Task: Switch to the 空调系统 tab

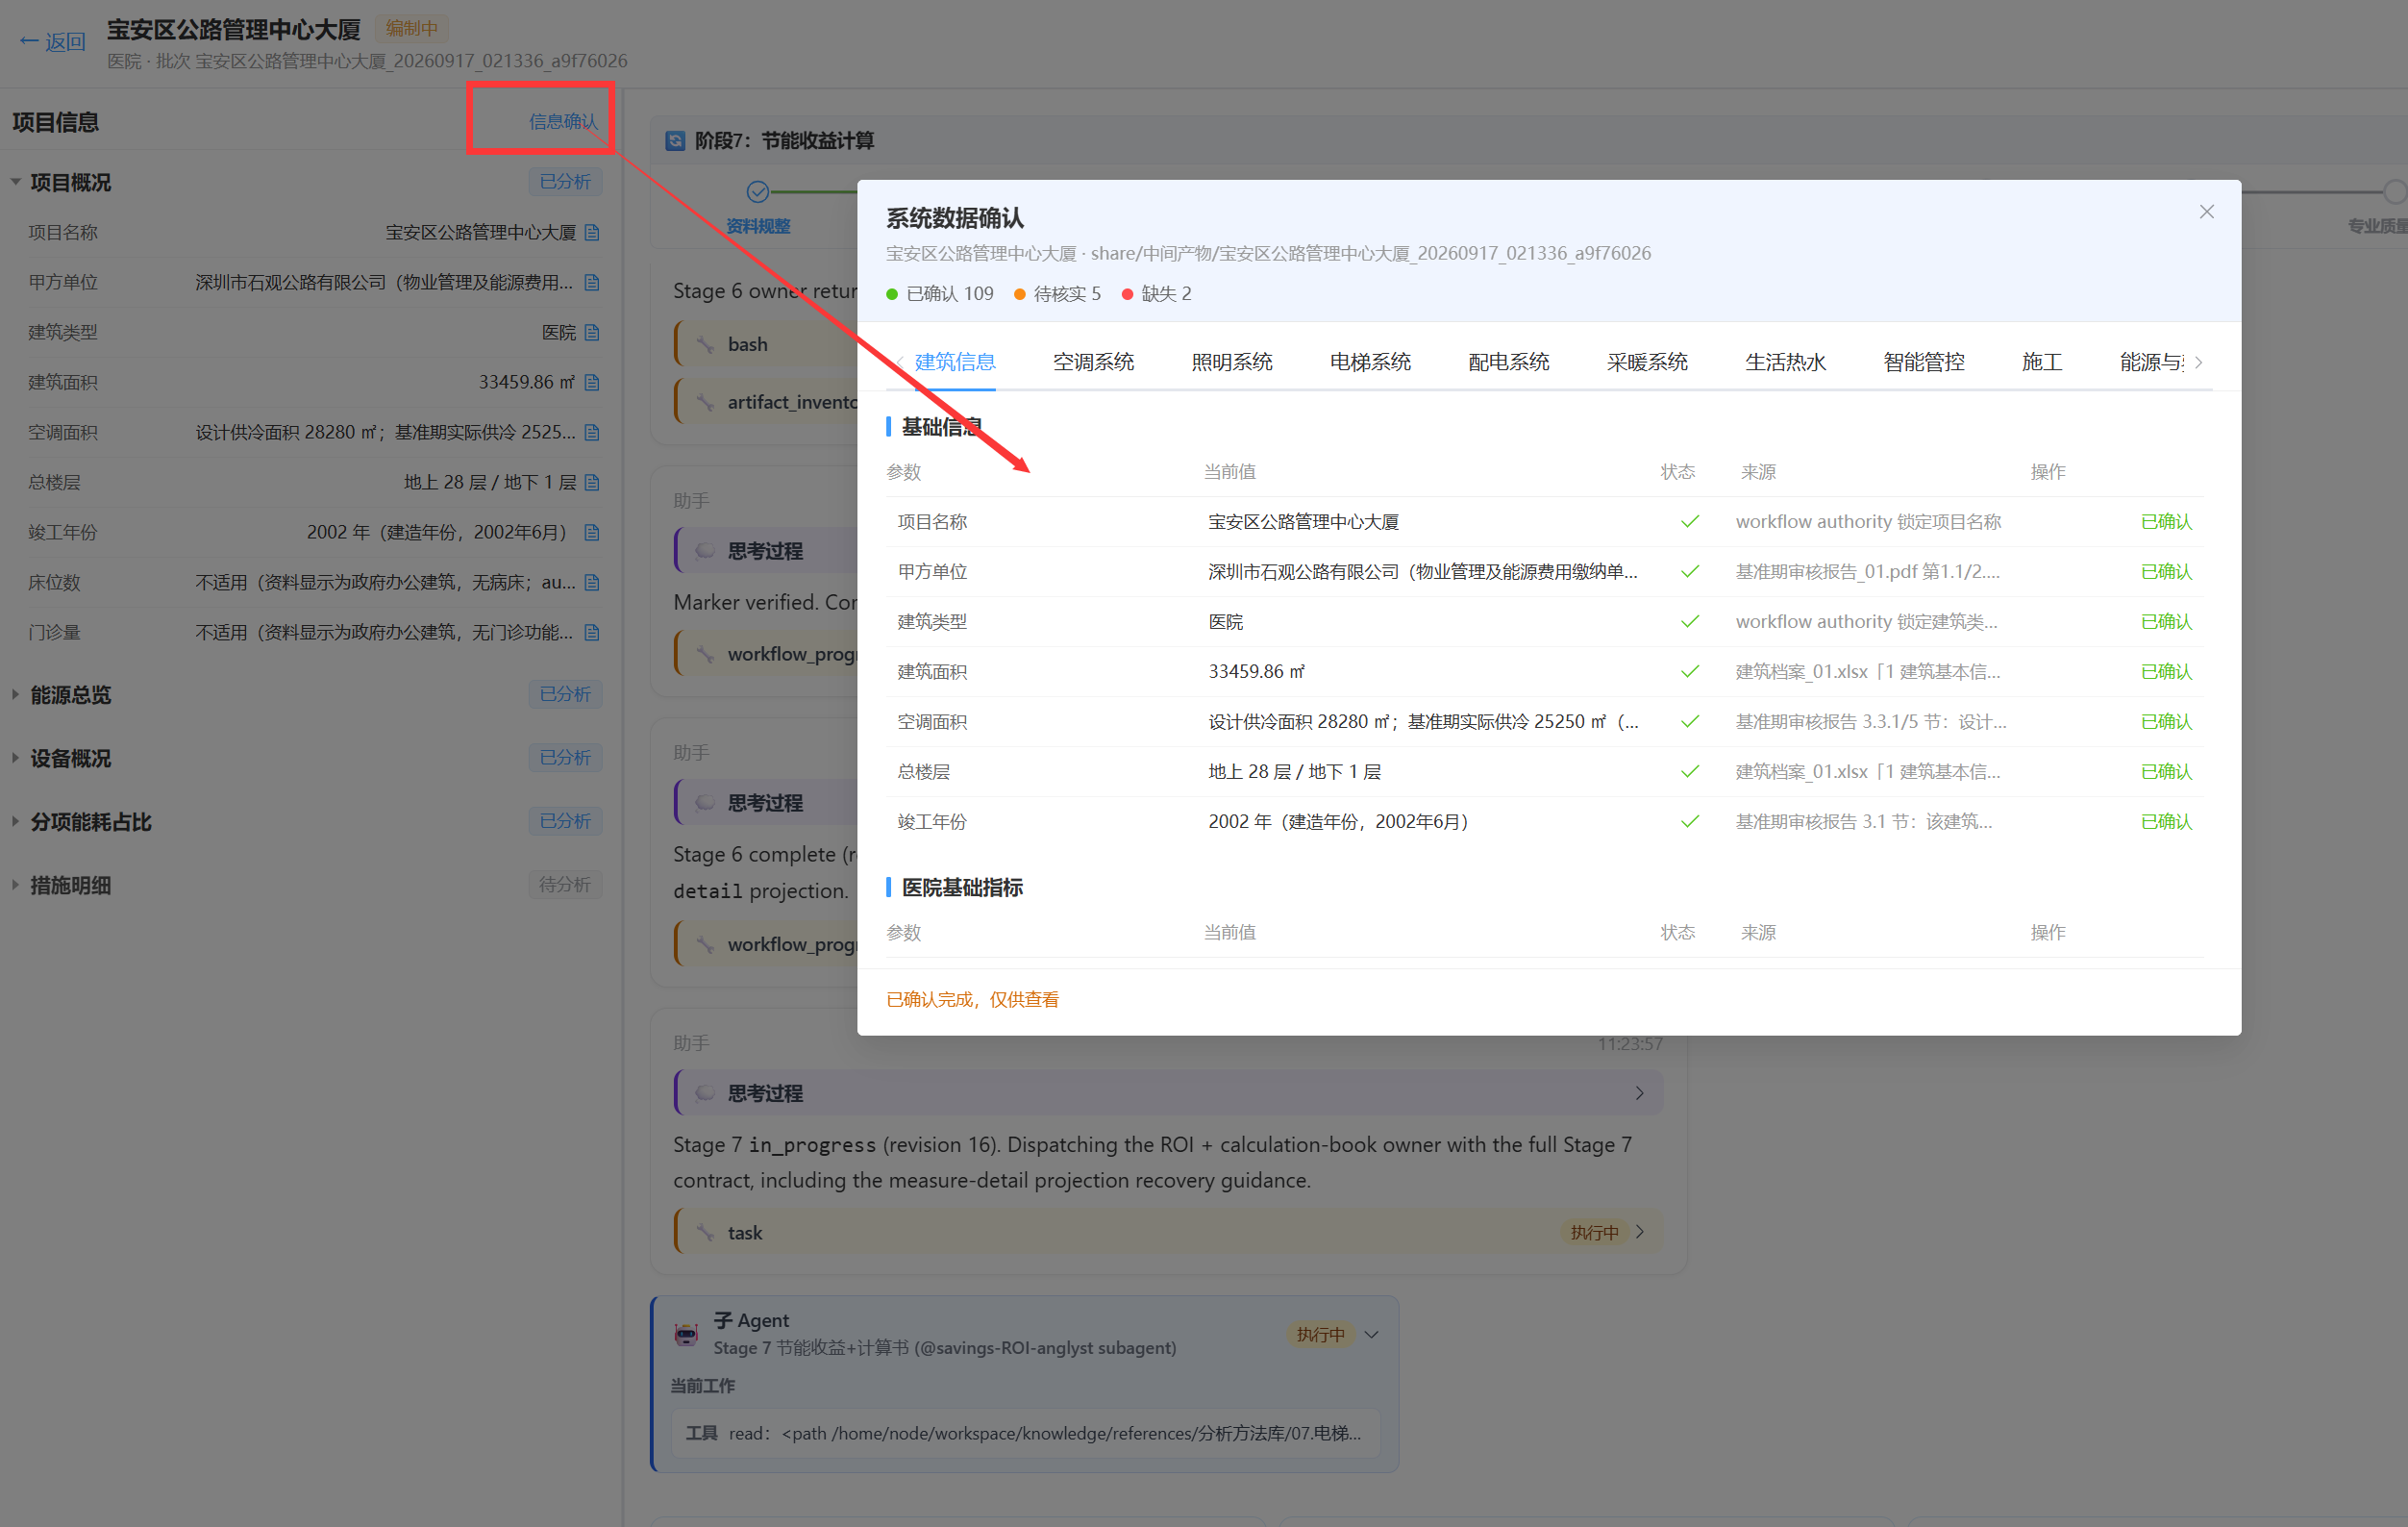Action: 1093,362
